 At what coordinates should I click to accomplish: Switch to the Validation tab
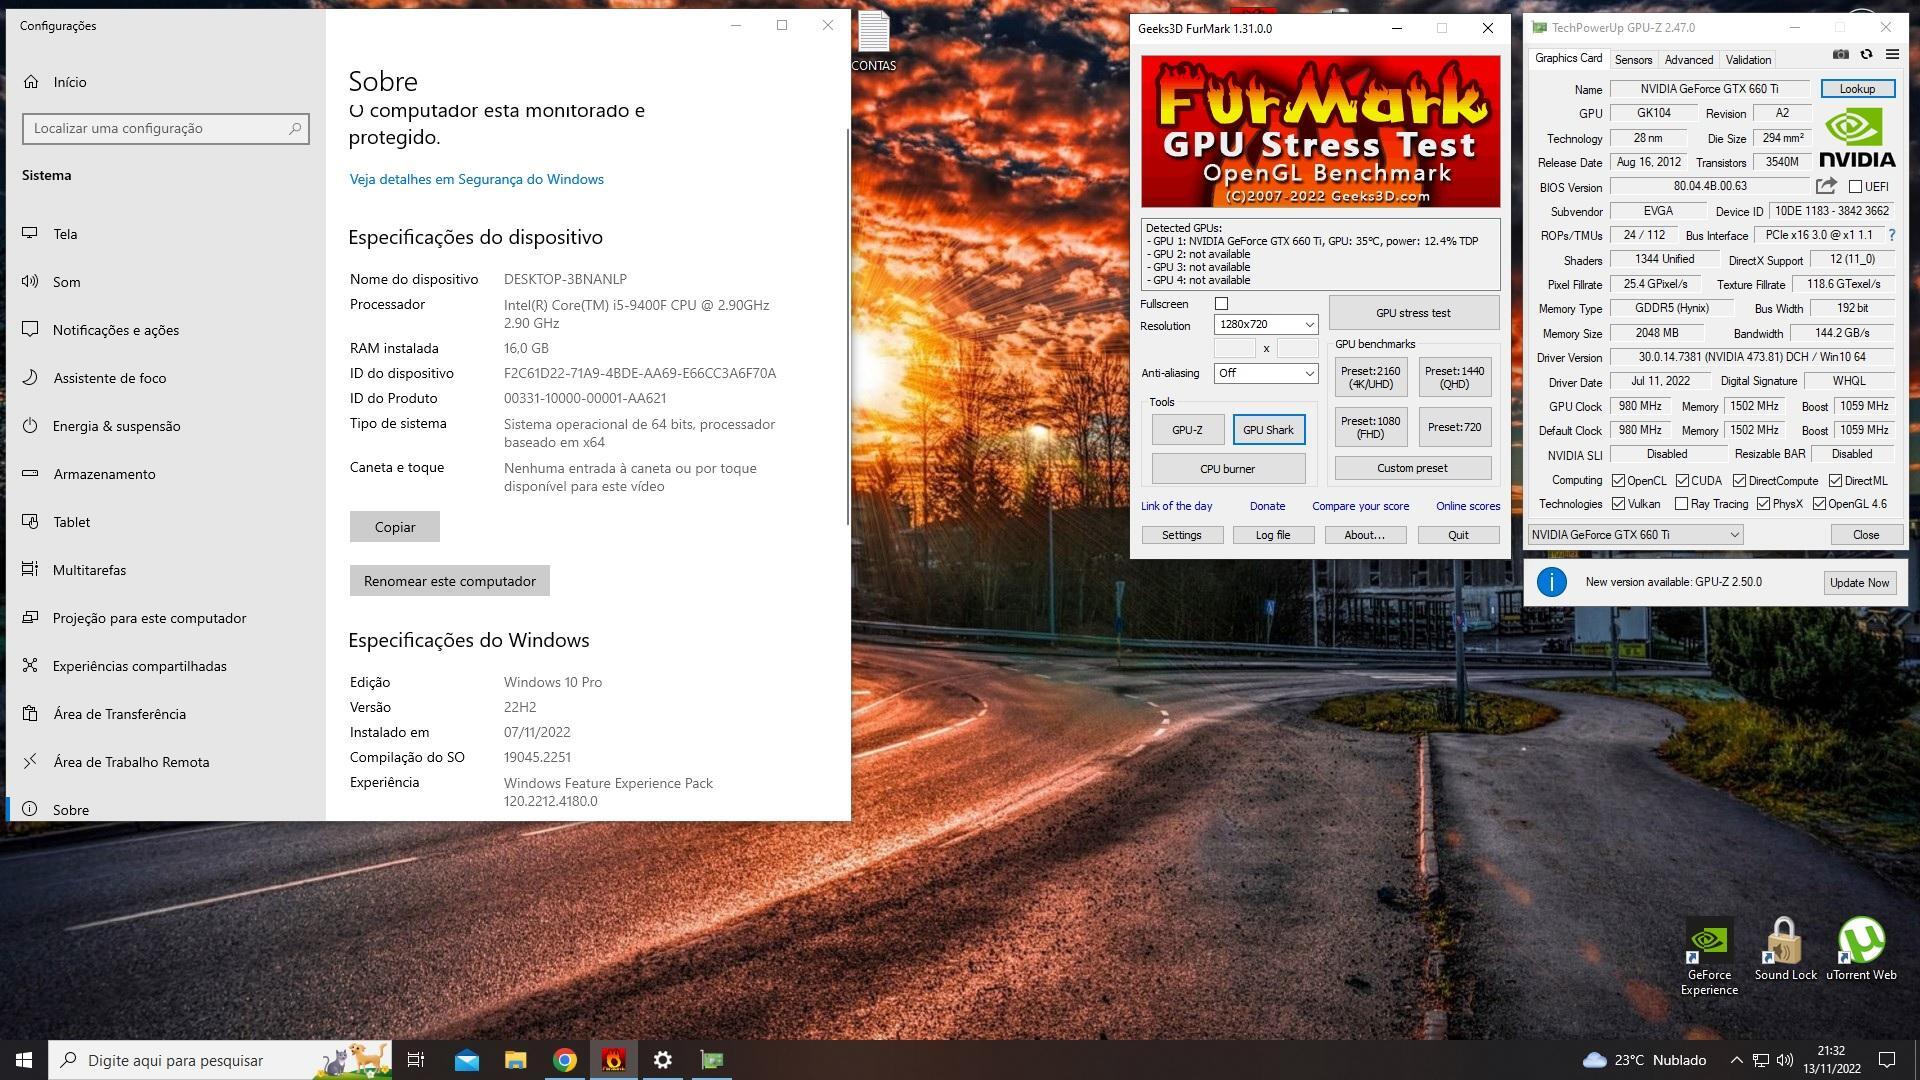point(1748,60)
